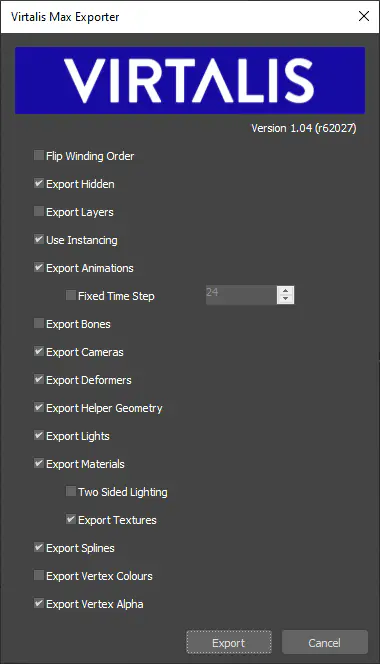Viewport: 380px width, 664px height.
Task: Enable Export Vertex Colours
Action: [x=39, y=575]
